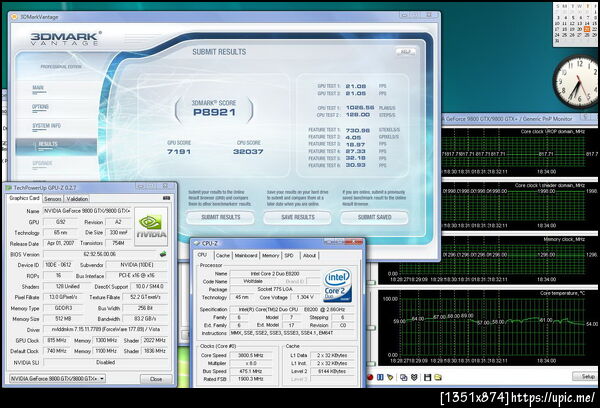Click the Submit Saved button
This screenshot has width=600, height=408.
pyautogui.click(x=374, y=217)
